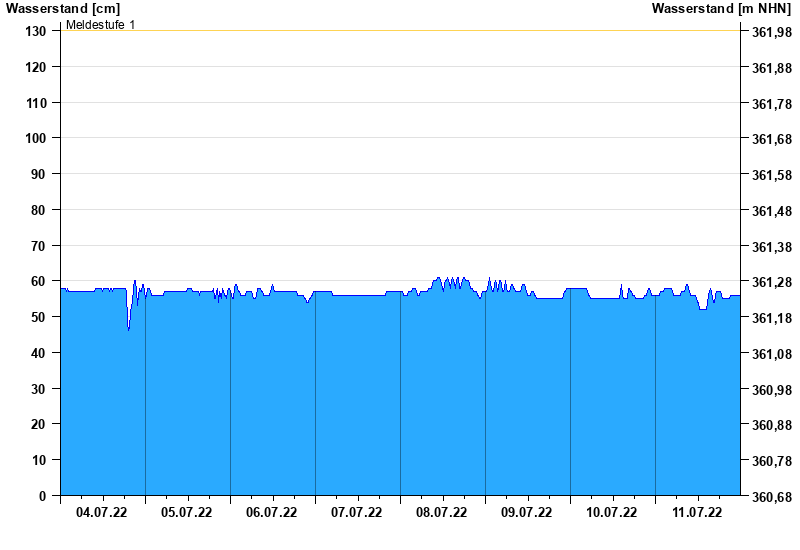Click the 130 value on left axis
This screenshot has width=800, height=550.
point(36,32)
